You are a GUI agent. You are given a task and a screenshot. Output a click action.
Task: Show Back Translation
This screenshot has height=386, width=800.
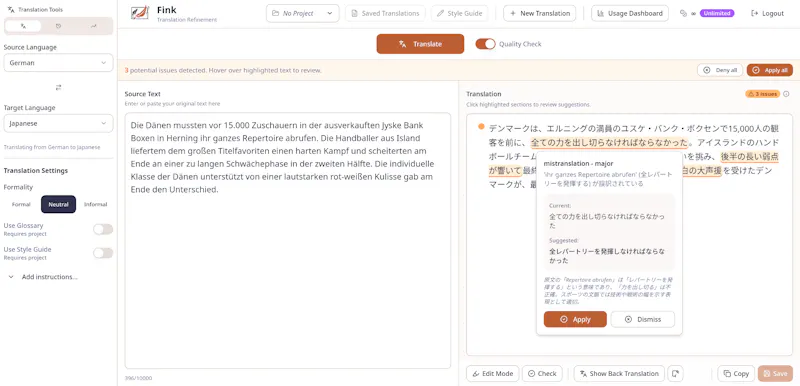[x=619, y=373]
